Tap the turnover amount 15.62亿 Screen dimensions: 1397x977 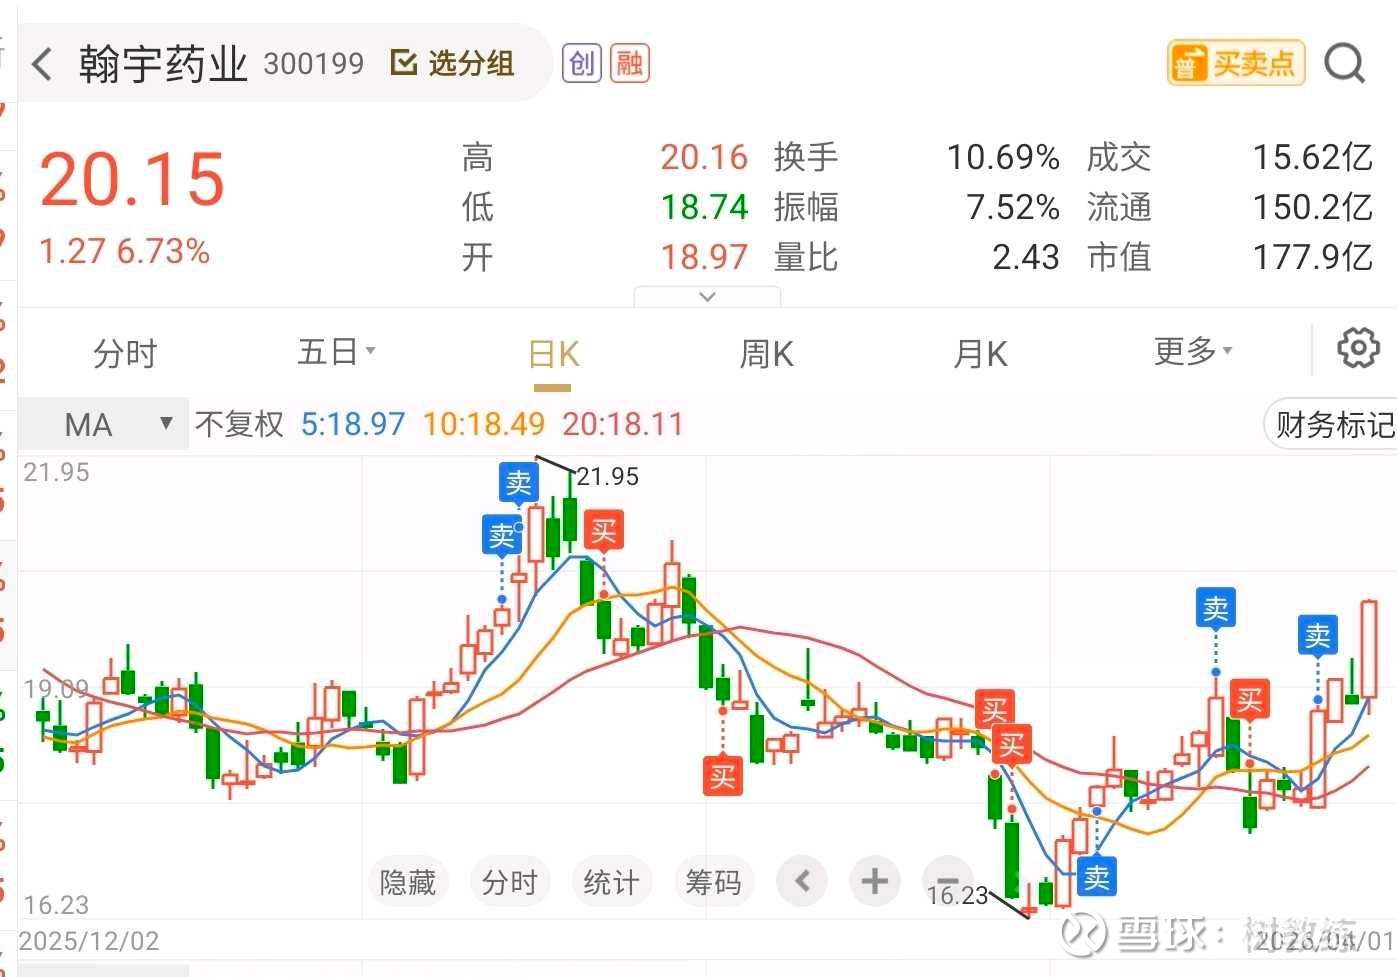1313,157
